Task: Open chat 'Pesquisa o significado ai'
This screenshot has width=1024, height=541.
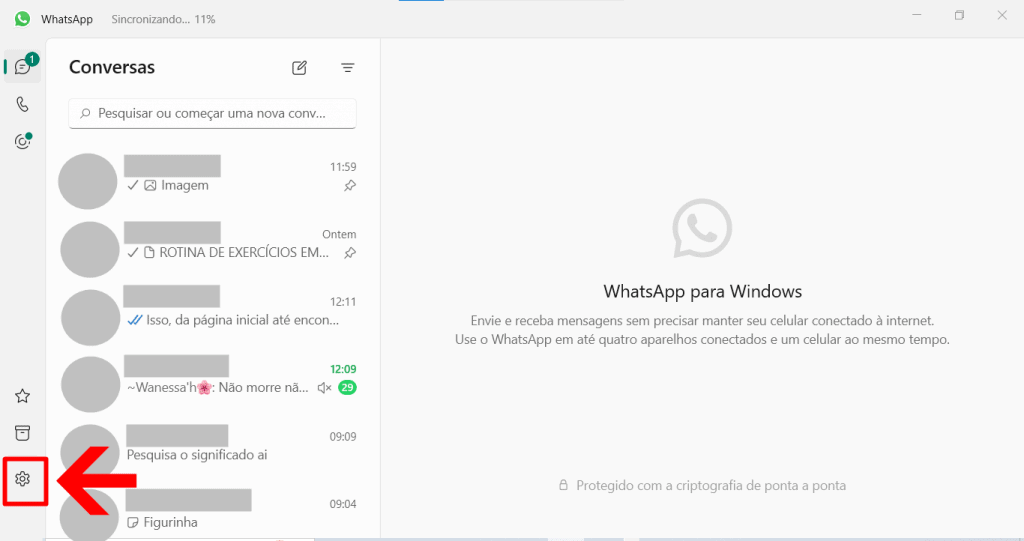Action: coord(212,451)
